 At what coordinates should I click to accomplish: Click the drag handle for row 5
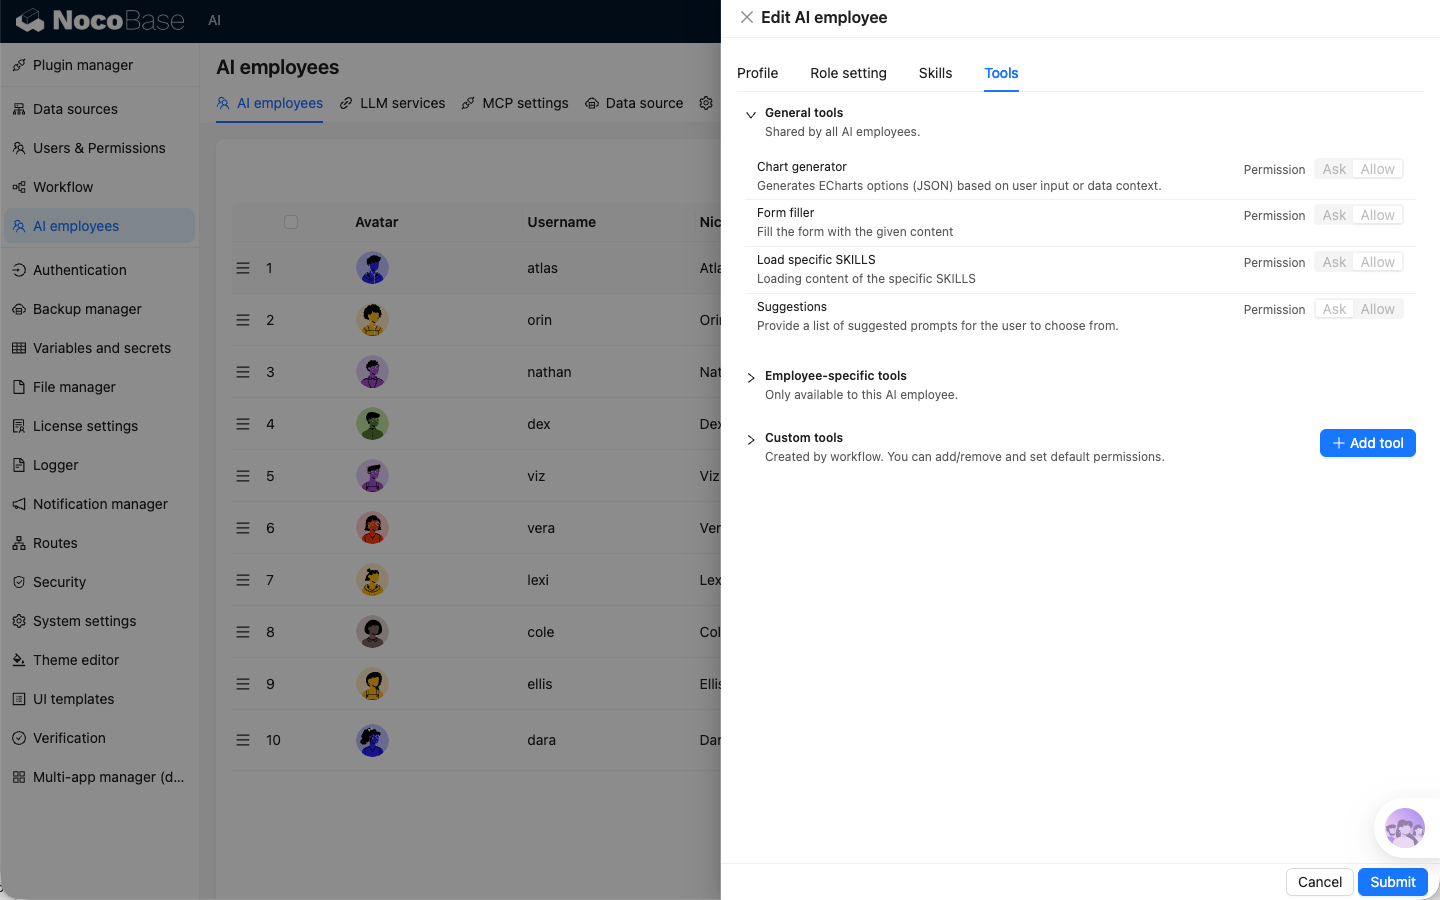coord(243,476)
